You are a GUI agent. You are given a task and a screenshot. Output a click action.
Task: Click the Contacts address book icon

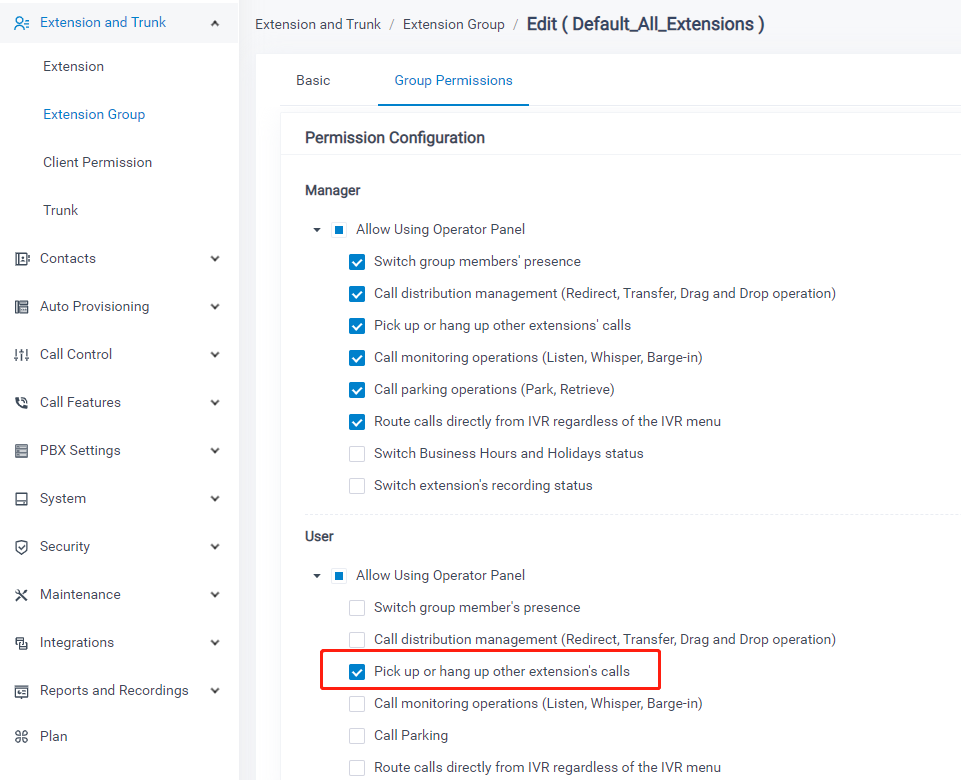click(22, 259)
